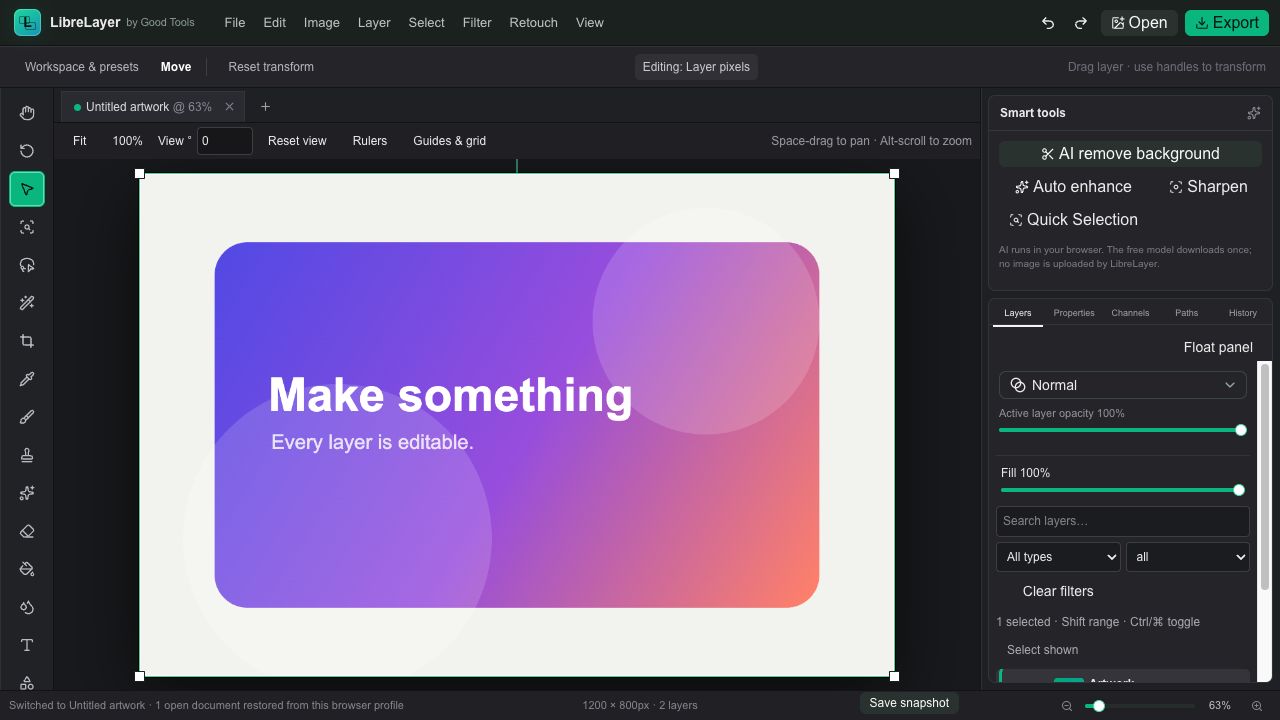Click Save snapshot
This screenshot has height=720, width=1280.
(909, 703)
